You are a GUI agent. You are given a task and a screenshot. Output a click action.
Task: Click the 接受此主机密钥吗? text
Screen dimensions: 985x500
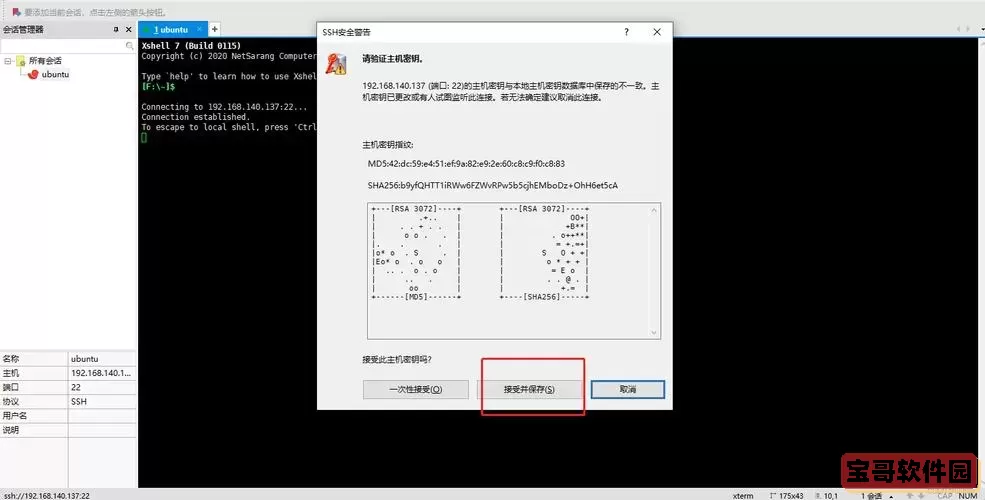[397, 360]
